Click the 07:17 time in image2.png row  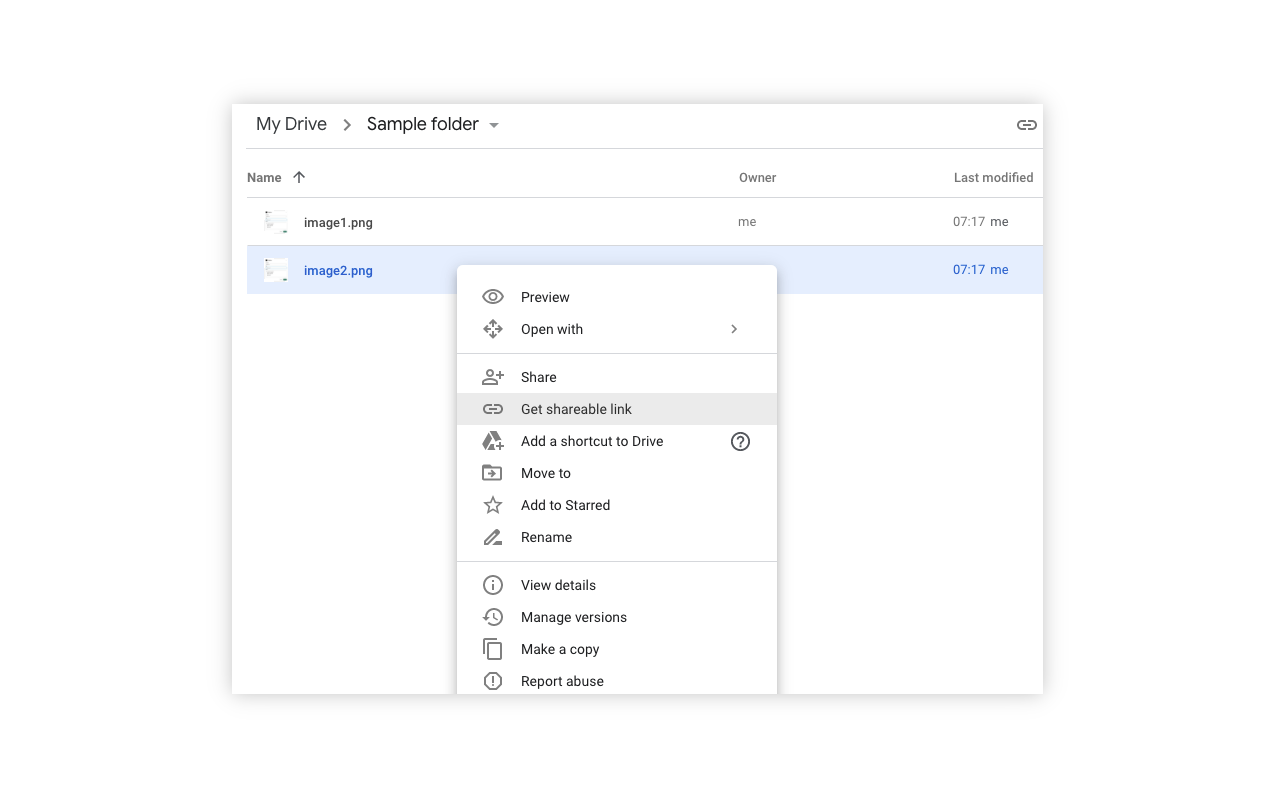point(969,270)
